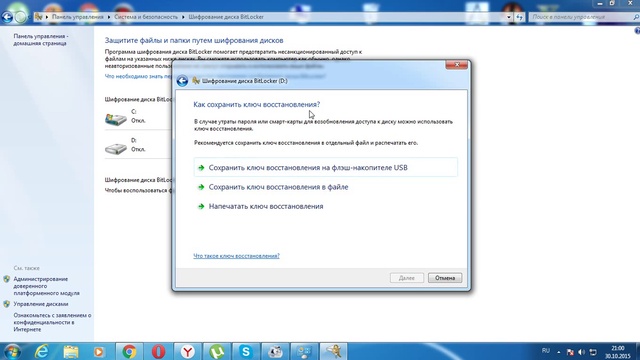
Task: Click the search magnifier icon
Action: click(x=636, y=17)
